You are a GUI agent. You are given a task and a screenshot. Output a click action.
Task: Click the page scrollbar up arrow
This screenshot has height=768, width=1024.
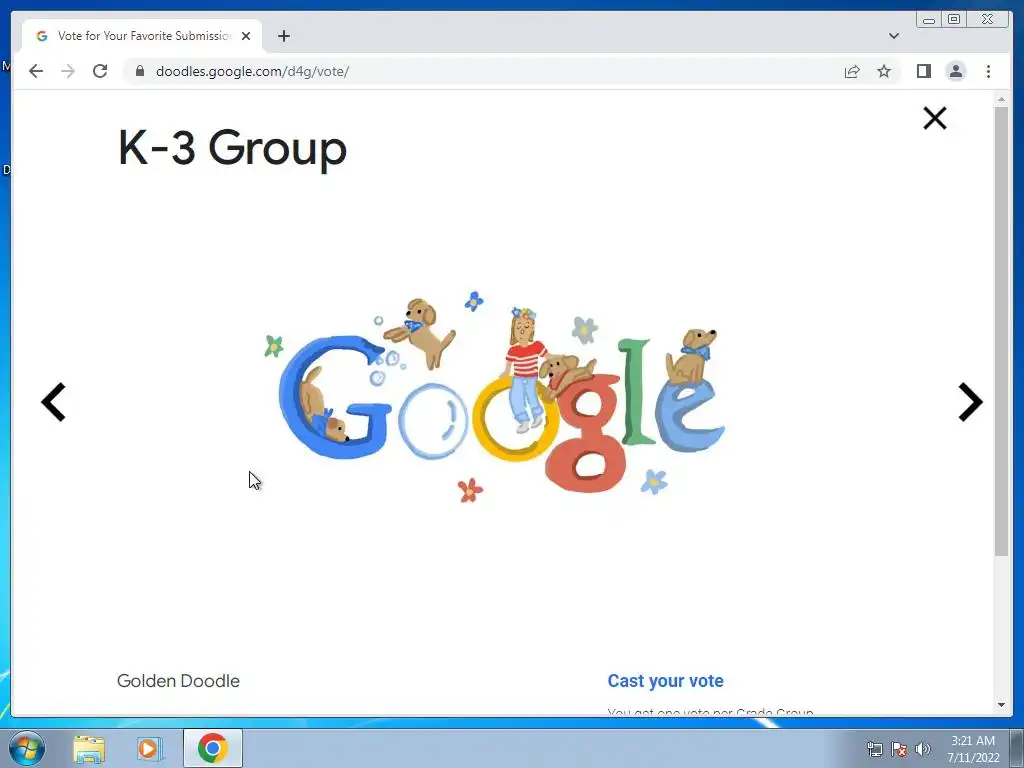point(1001,100)
